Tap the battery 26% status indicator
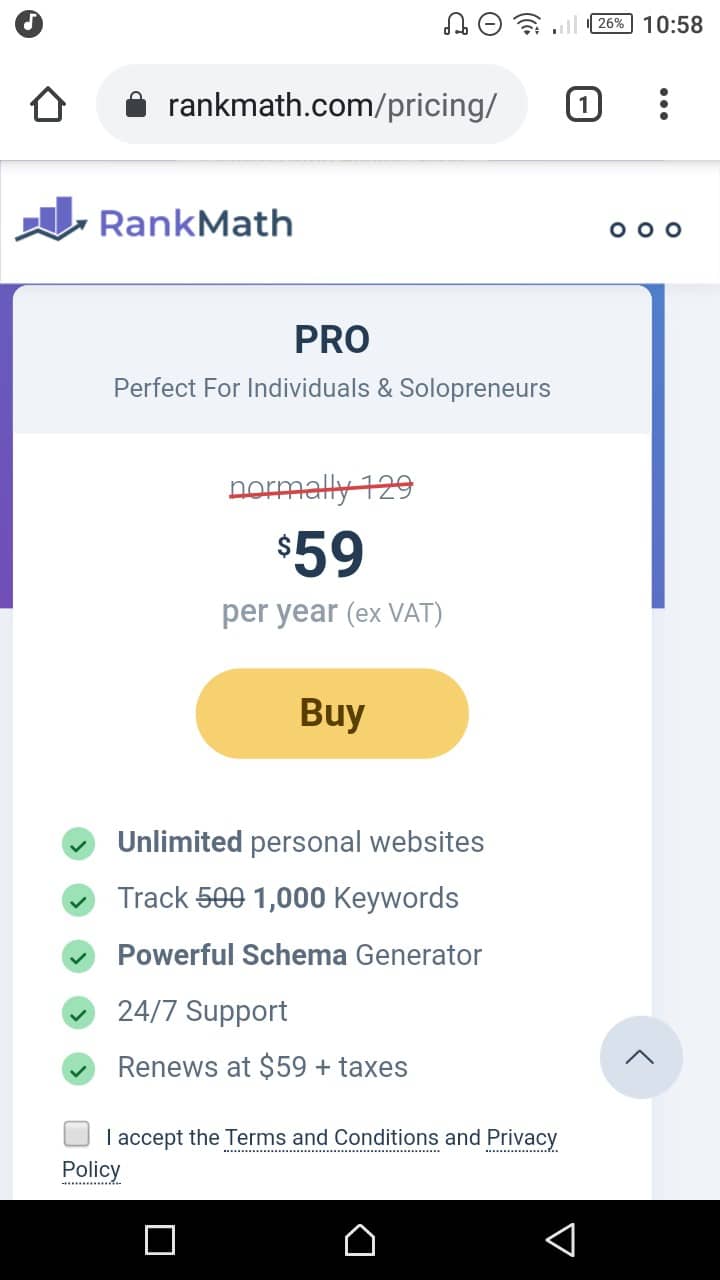720x1280 pixels. click(x=611, y=24)
